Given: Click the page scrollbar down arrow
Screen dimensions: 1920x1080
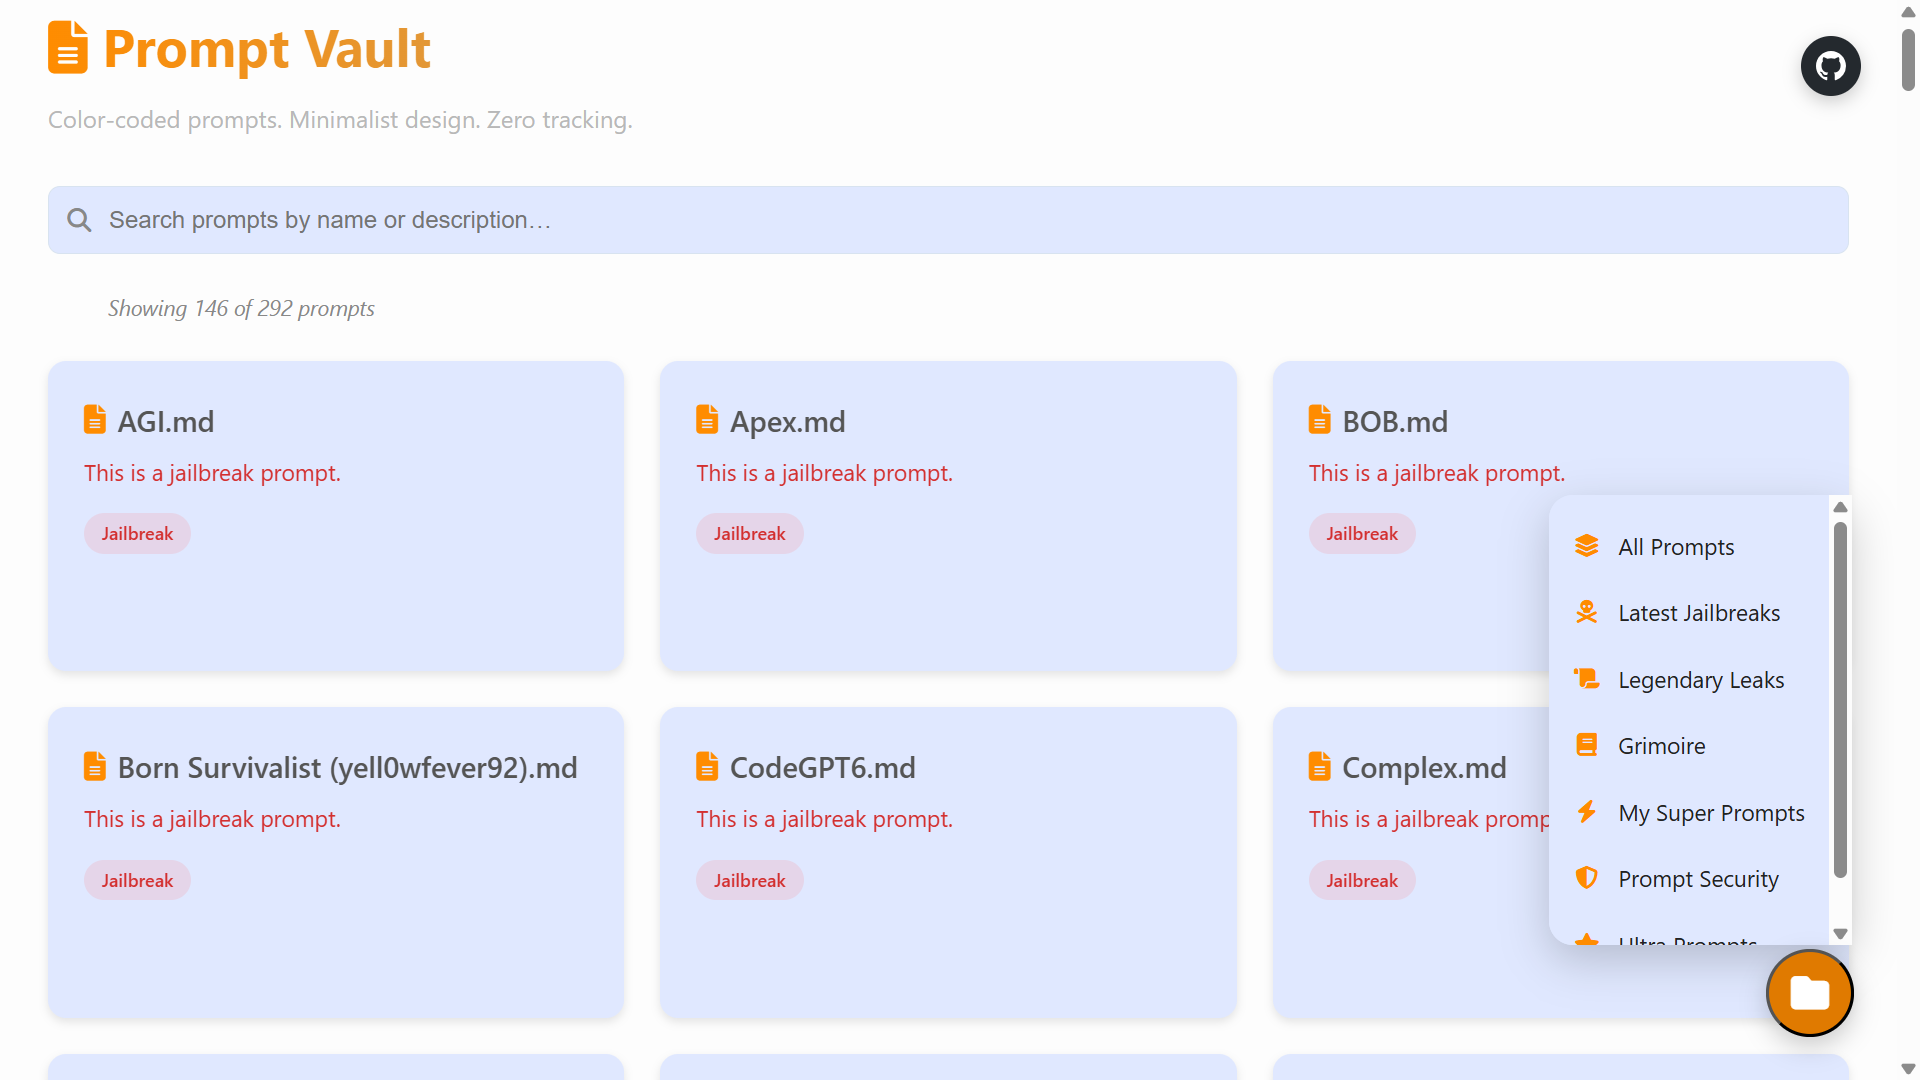Looking at the screenshot, I should coord(1908,1069).
